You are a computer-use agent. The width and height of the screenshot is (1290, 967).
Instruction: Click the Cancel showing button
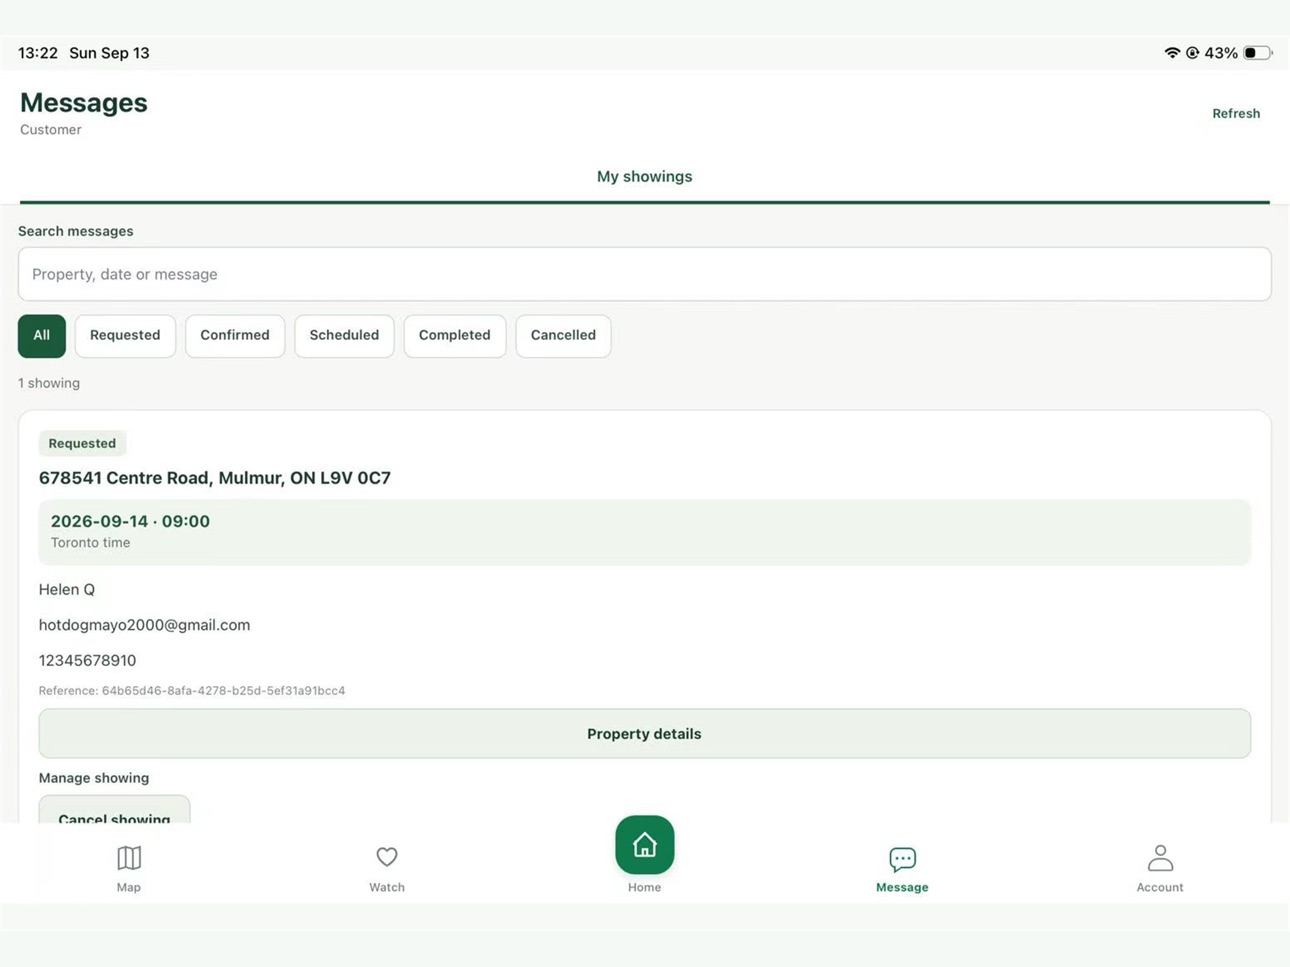tap(114, 811)
